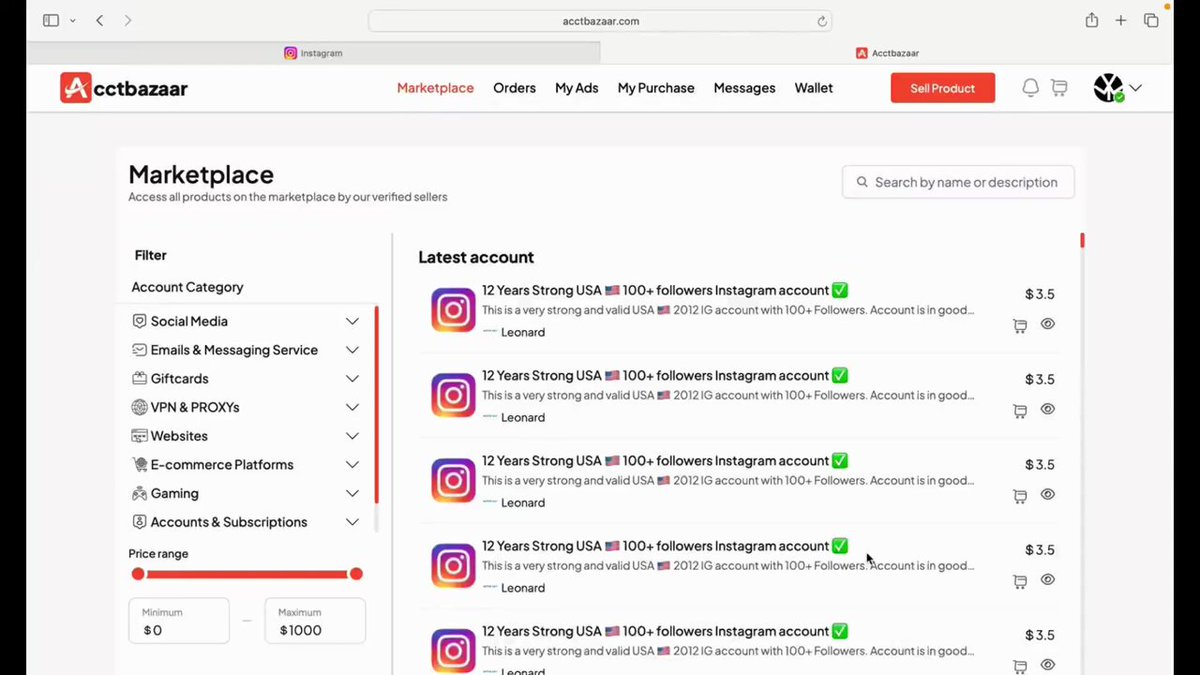
Task: Expand the Websites category chevron
Action: [x=352, y=436]
